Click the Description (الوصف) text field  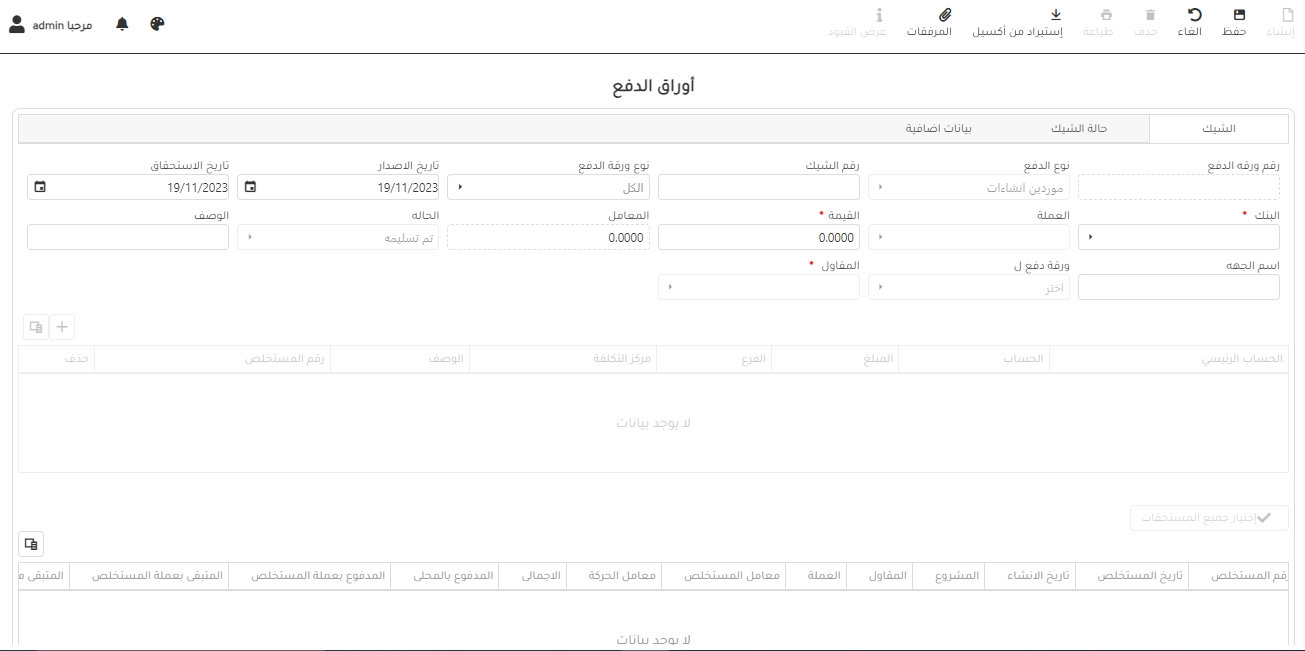click(x=128, y=237)
